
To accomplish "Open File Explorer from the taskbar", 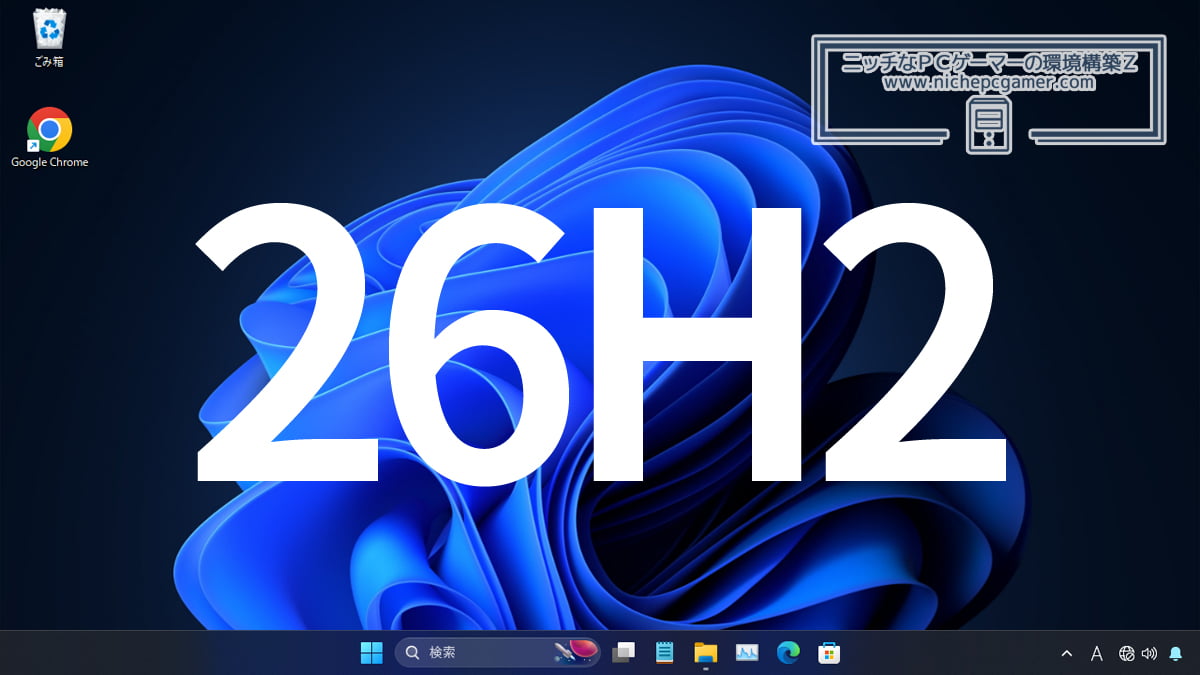I will [706, 653].
